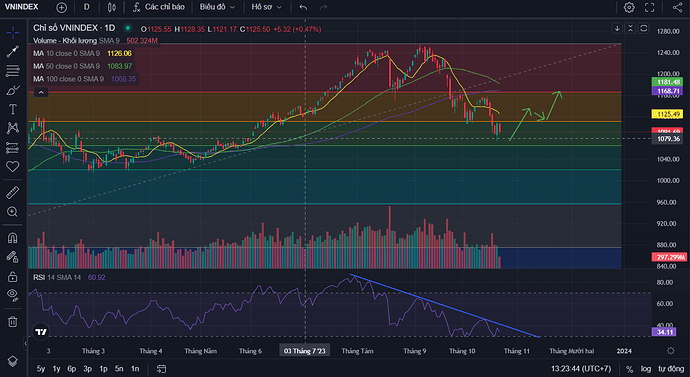The image size is (690, 377).
Task: Click the 03 Tháng 7 '23 date label
Action: coord(305,351)
